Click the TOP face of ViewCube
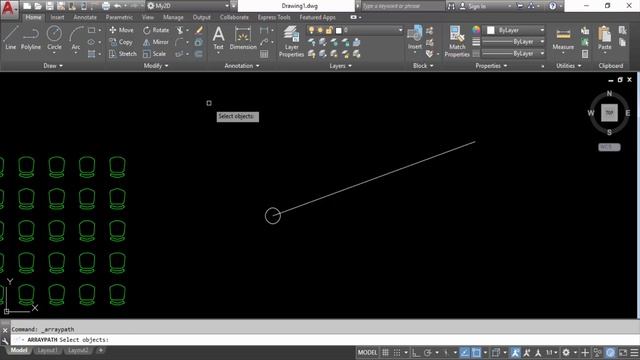This screenshot has height=360, width=640. [609, 113]
